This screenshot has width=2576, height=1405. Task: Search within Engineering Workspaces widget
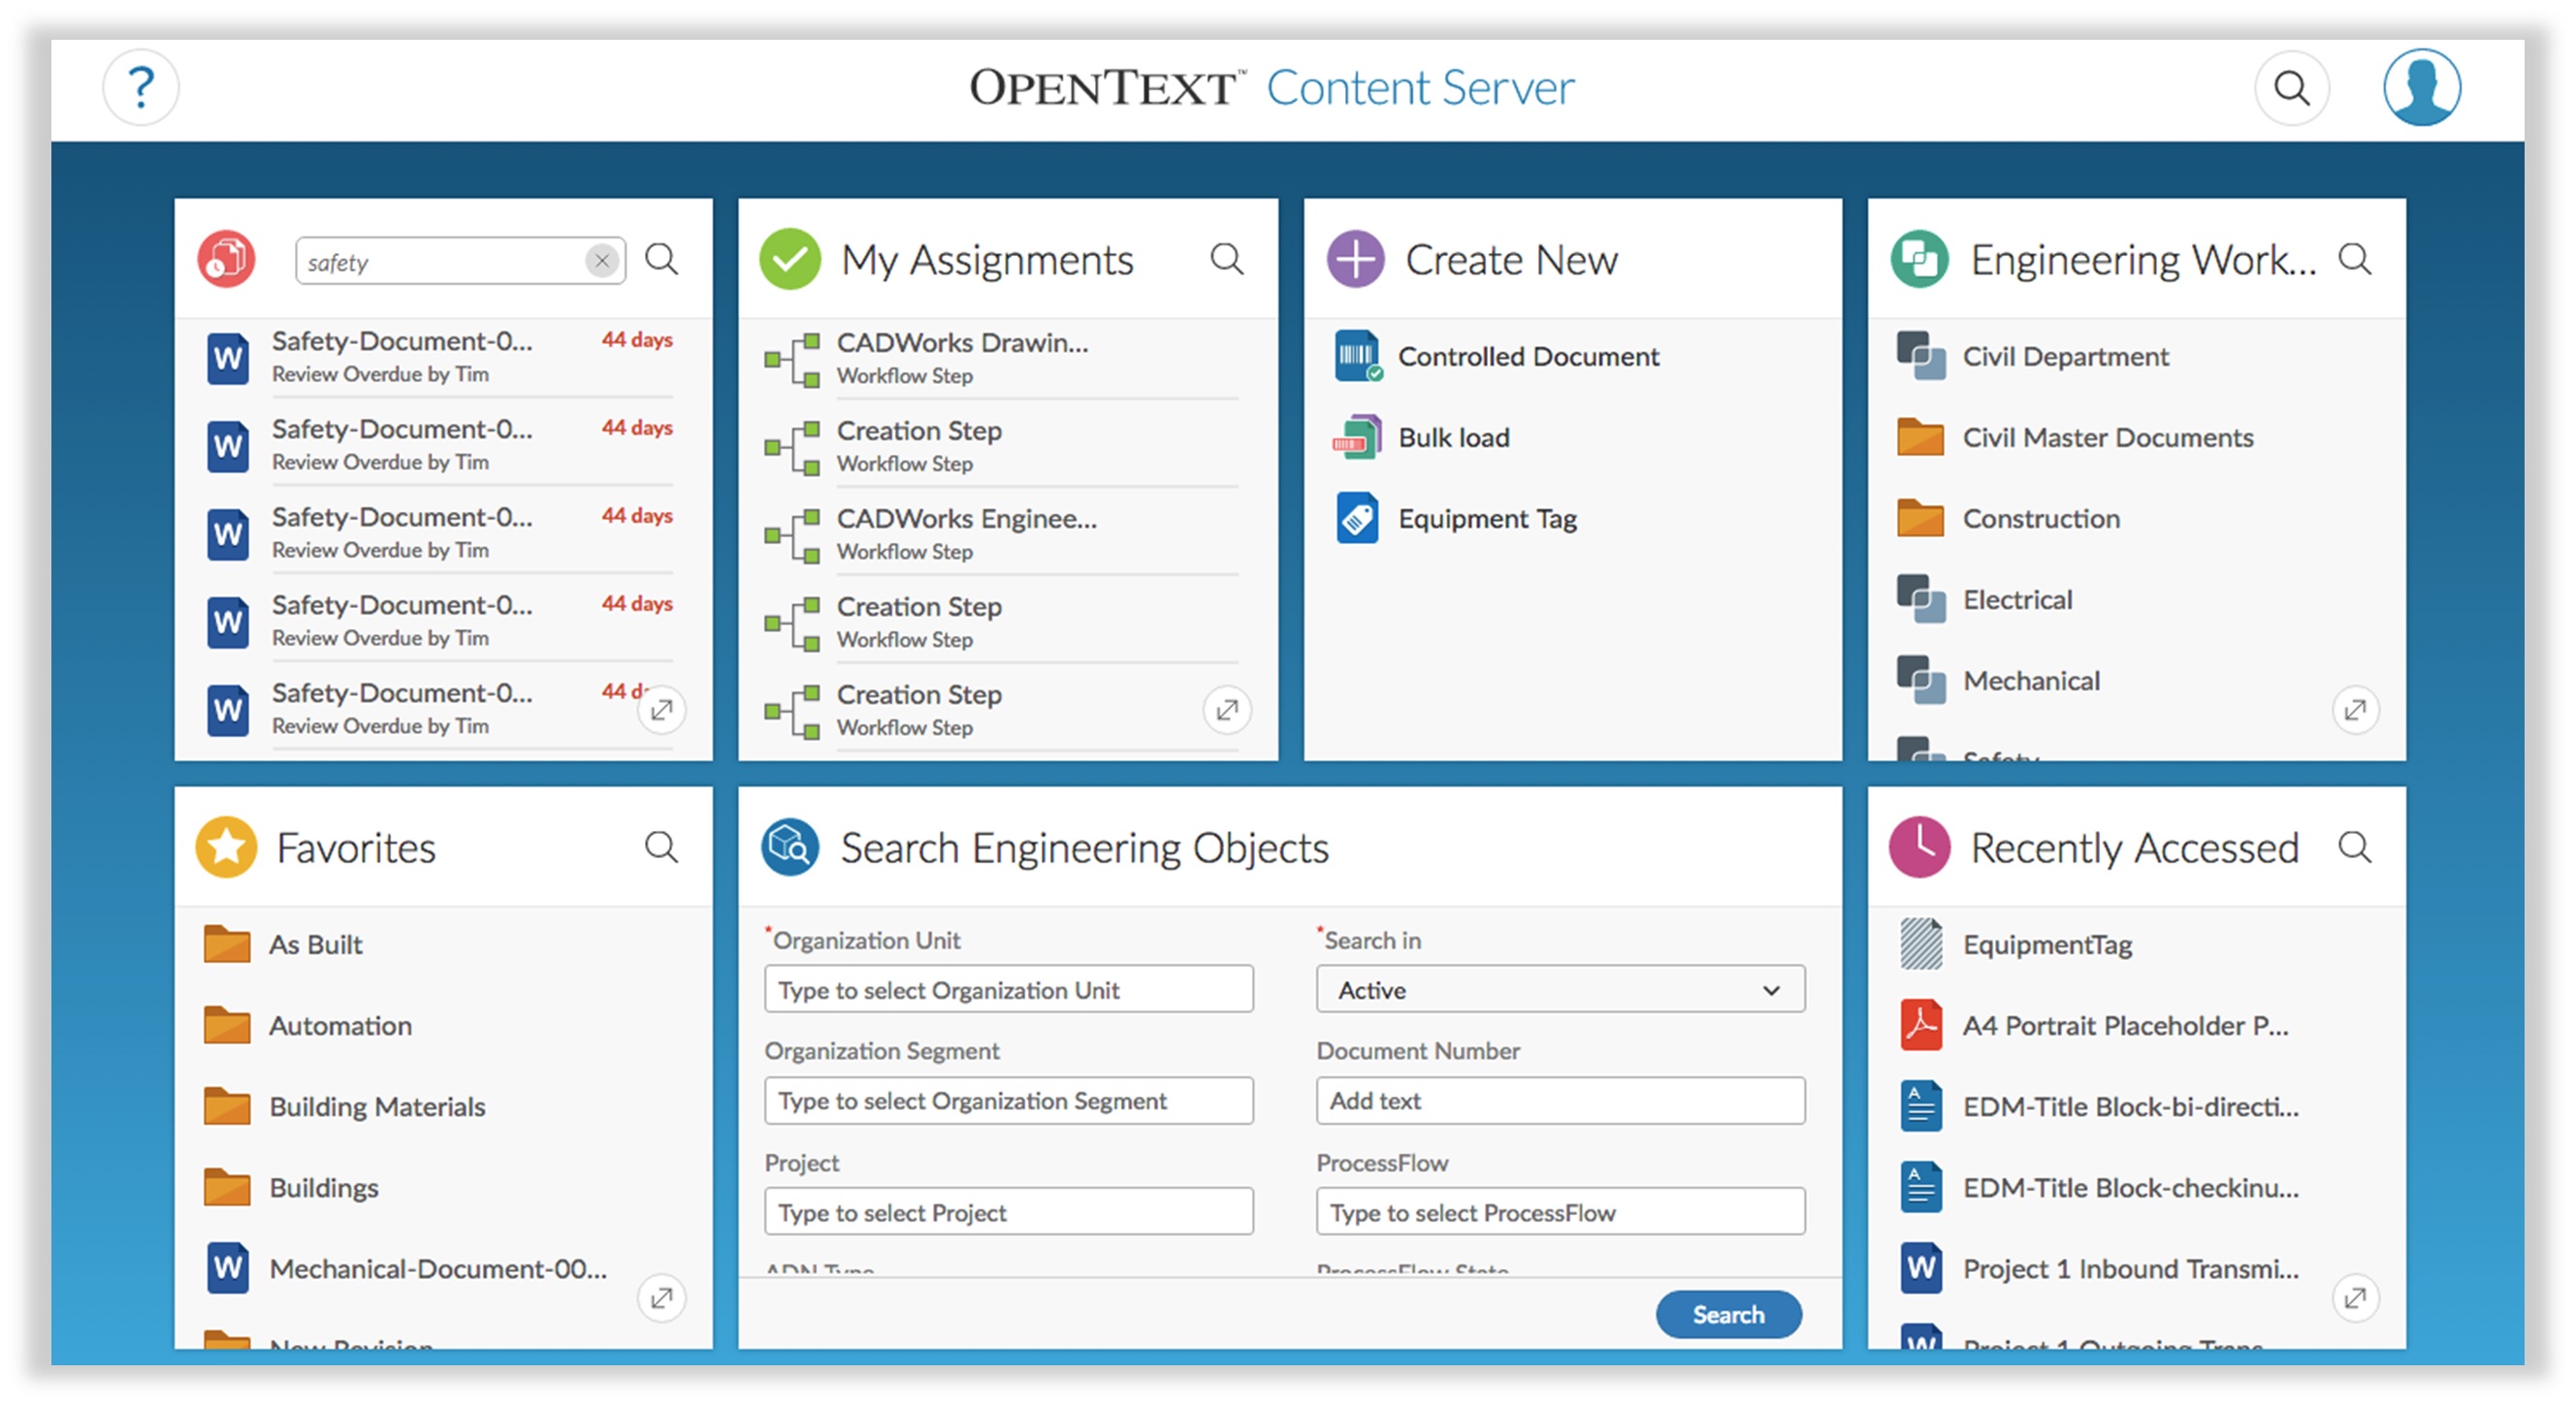click(x=2355, y=259)
